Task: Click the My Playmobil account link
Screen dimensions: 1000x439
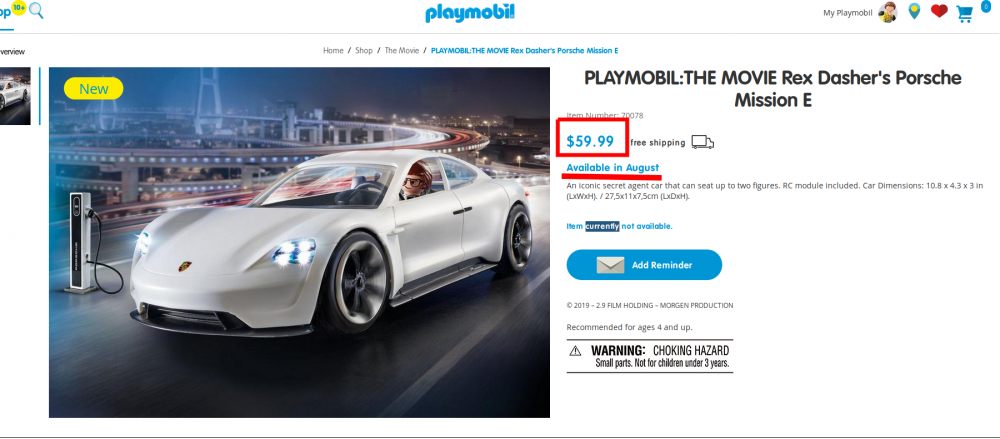Action: pos(848,13)
